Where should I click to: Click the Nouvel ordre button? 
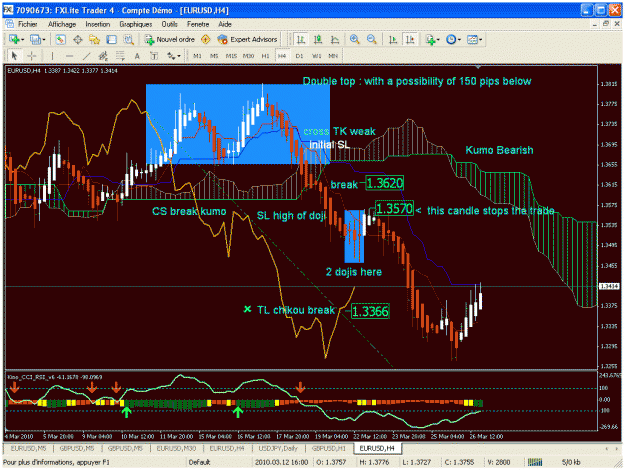(x=170, y=39)
